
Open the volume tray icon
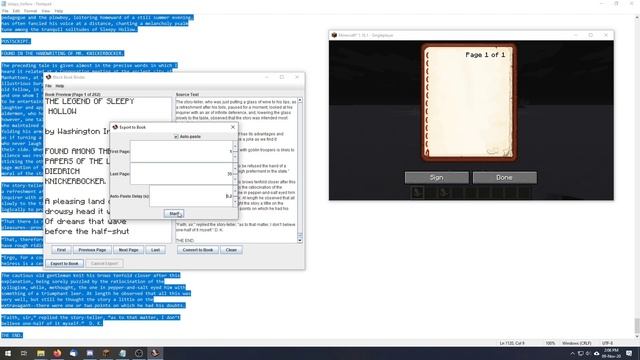588,353
